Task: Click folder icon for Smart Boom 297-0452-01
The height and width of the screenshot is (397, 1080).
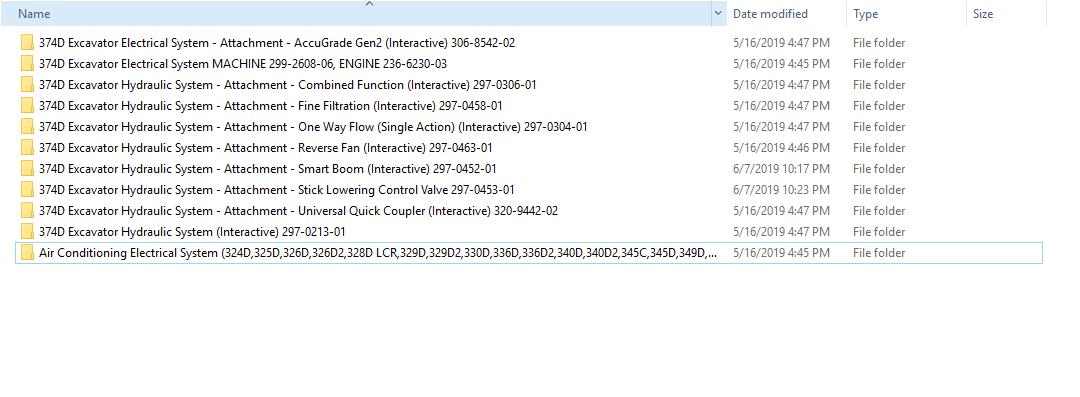Action: click(28, 169)
